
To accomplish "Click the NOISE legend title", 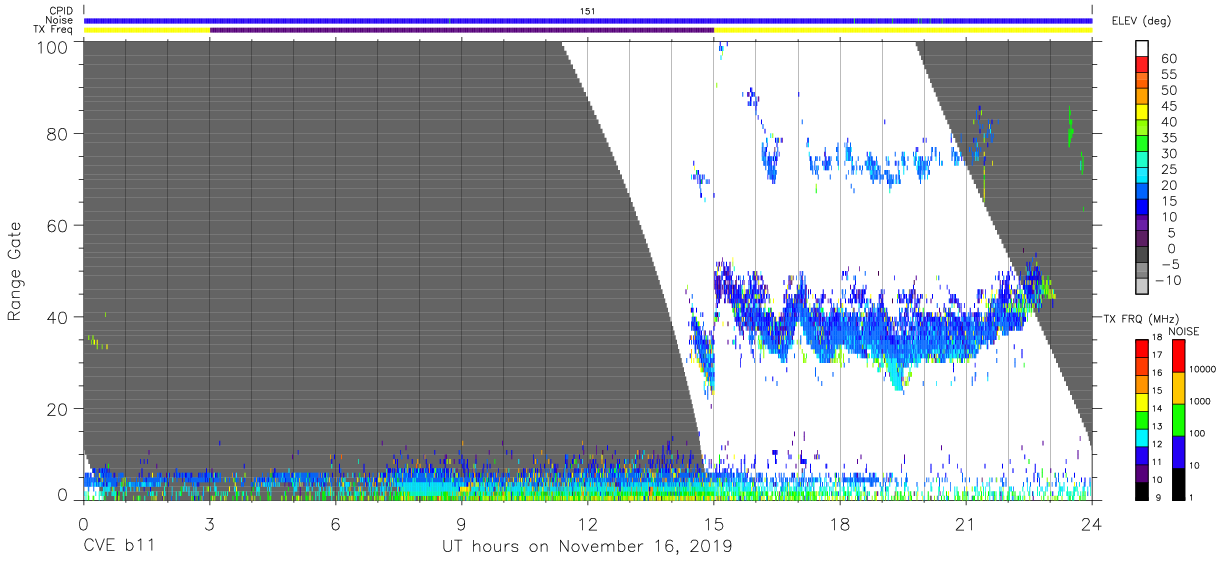I will click(1184, 331).
